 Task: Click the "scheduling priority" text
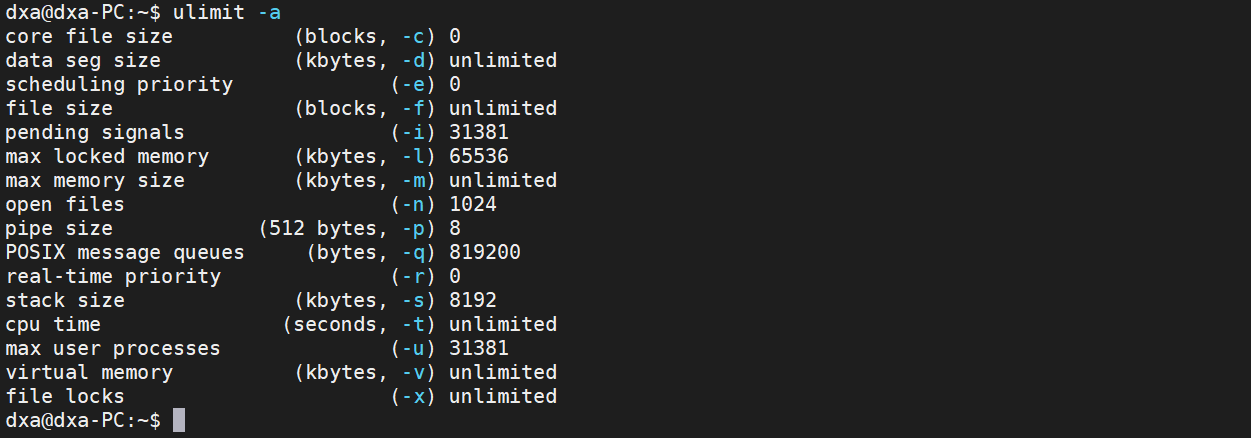[119, 84]
